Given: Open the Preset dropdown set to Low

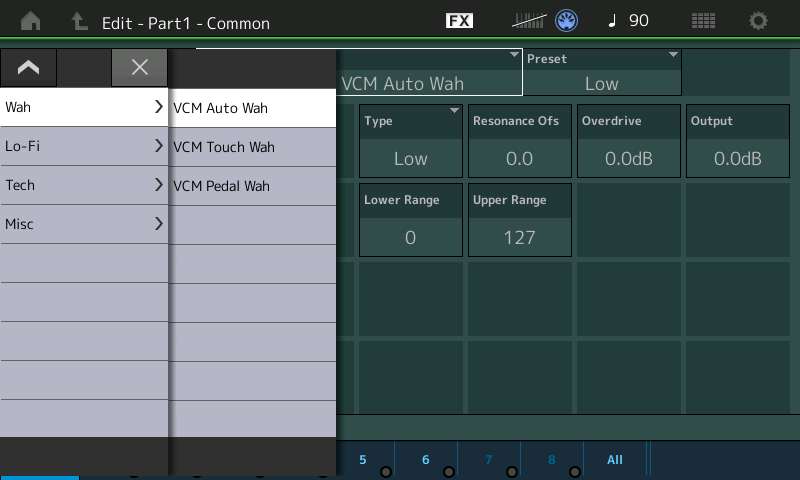Looking at the screenshot, I should 602,72.
